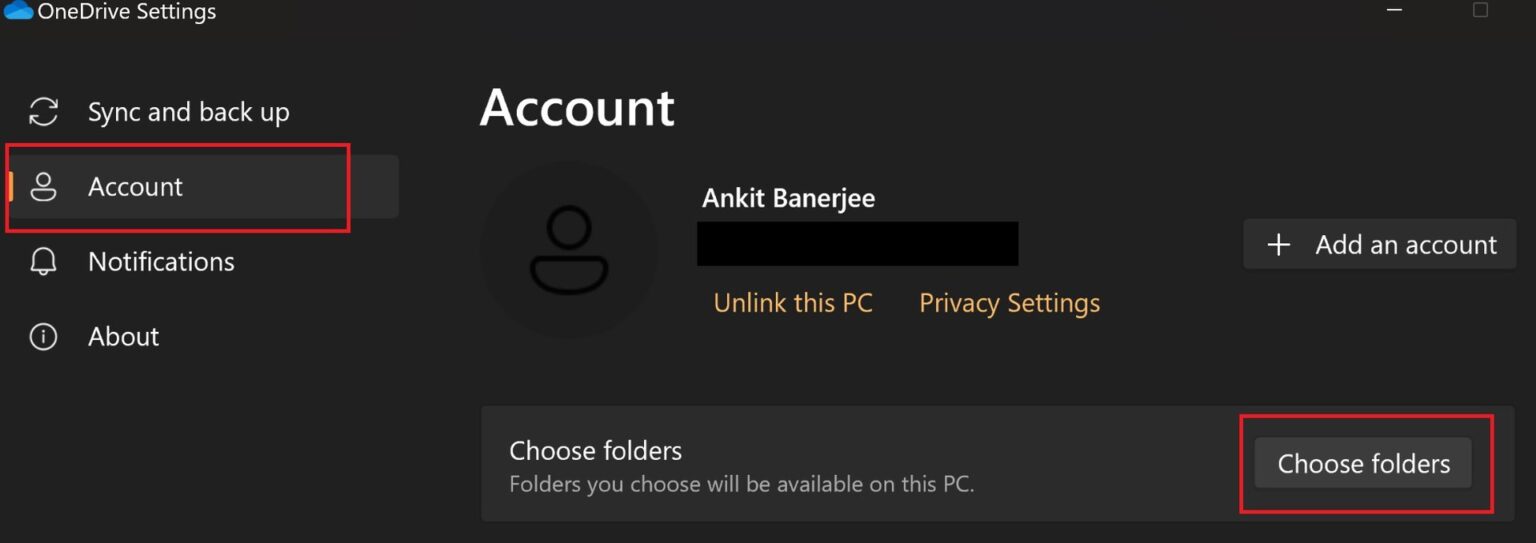
Task: Click the Ankit Banerjee account name
Action: pyautogui.click(x=788, y=198)
